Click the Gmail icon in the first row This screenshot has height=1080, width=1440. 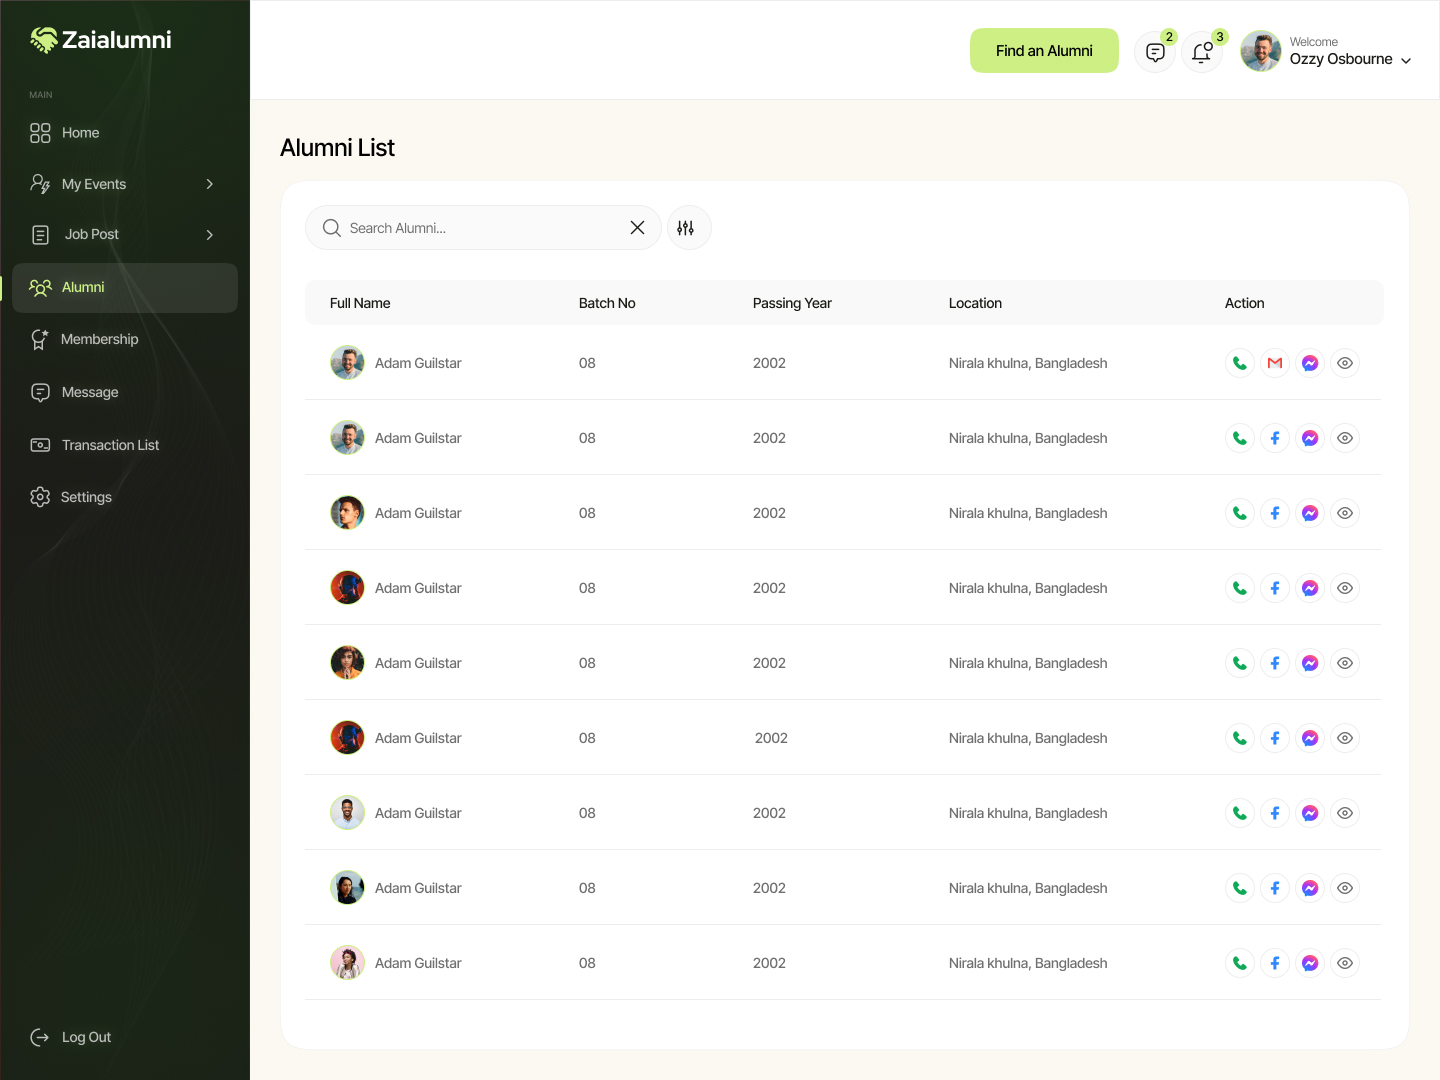point(1274,362)
